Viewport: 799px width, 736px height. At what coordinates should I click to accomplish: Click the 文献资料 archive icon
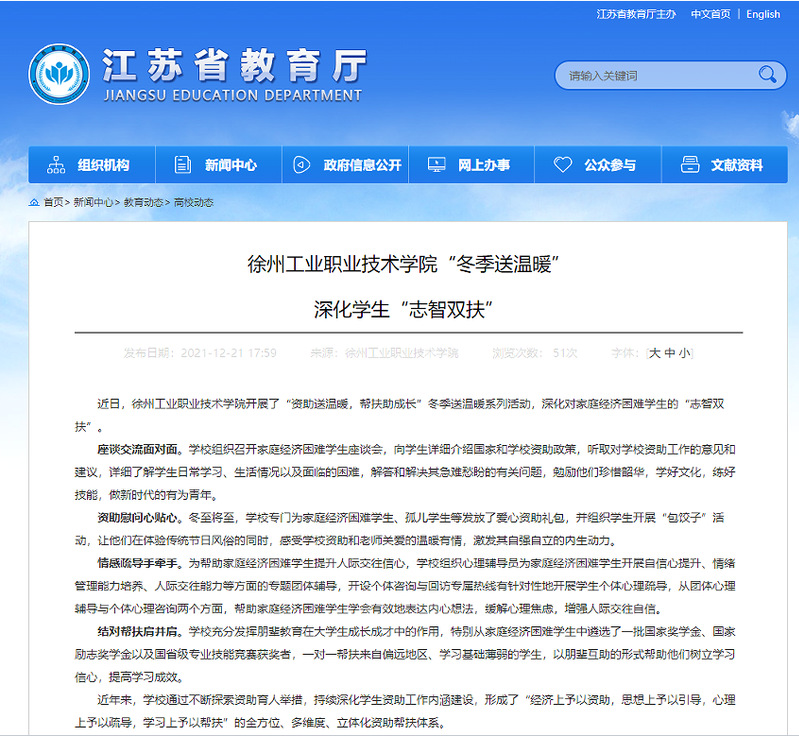pyautogui.click(x=689, y=165)
